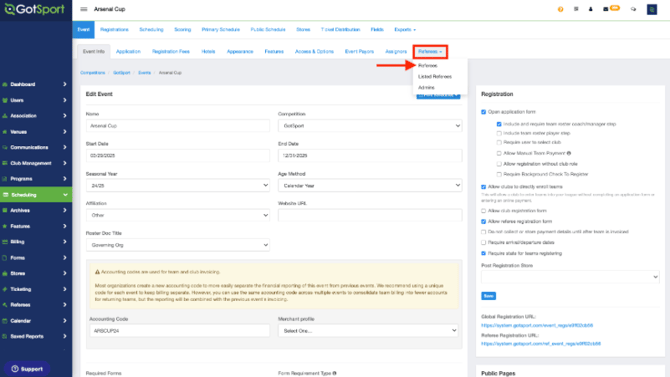Switch to the Registration Fees tab
This screenshot has height=377, width=670.
[170, 51]
